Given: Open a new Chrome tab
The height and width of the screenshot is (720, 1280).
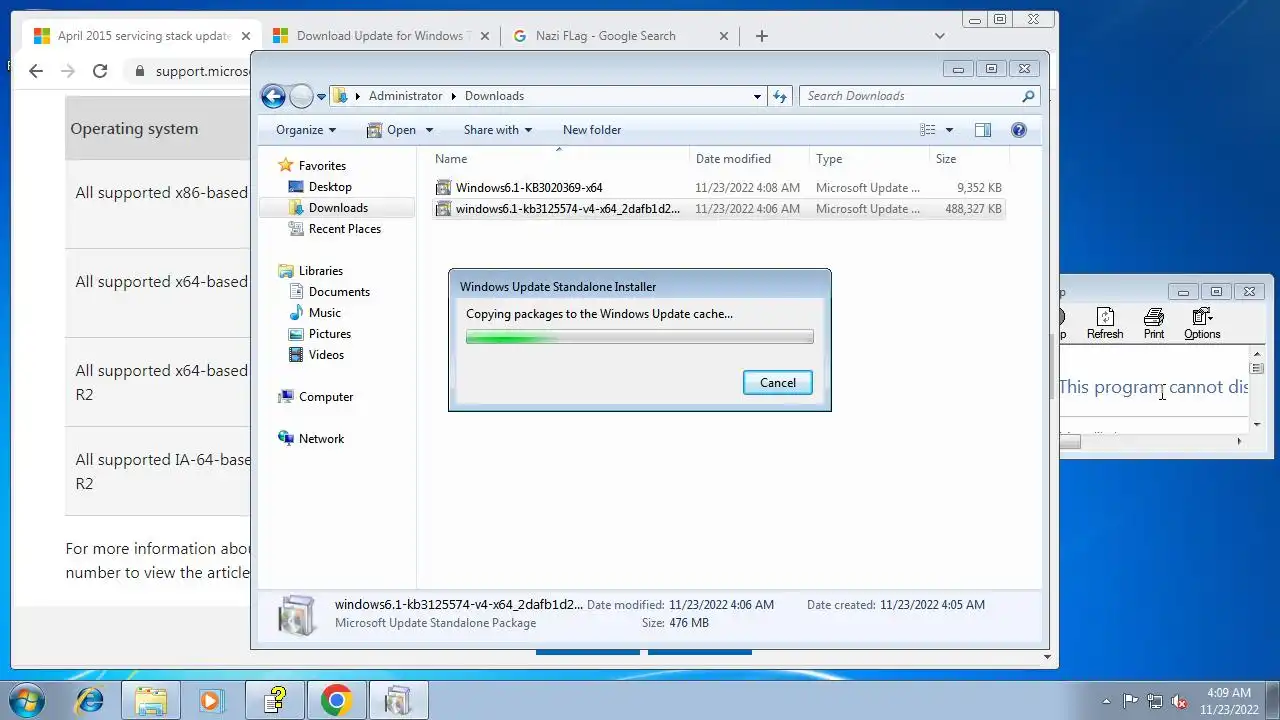Looking at the screenshot, I should tap(762, 36).
